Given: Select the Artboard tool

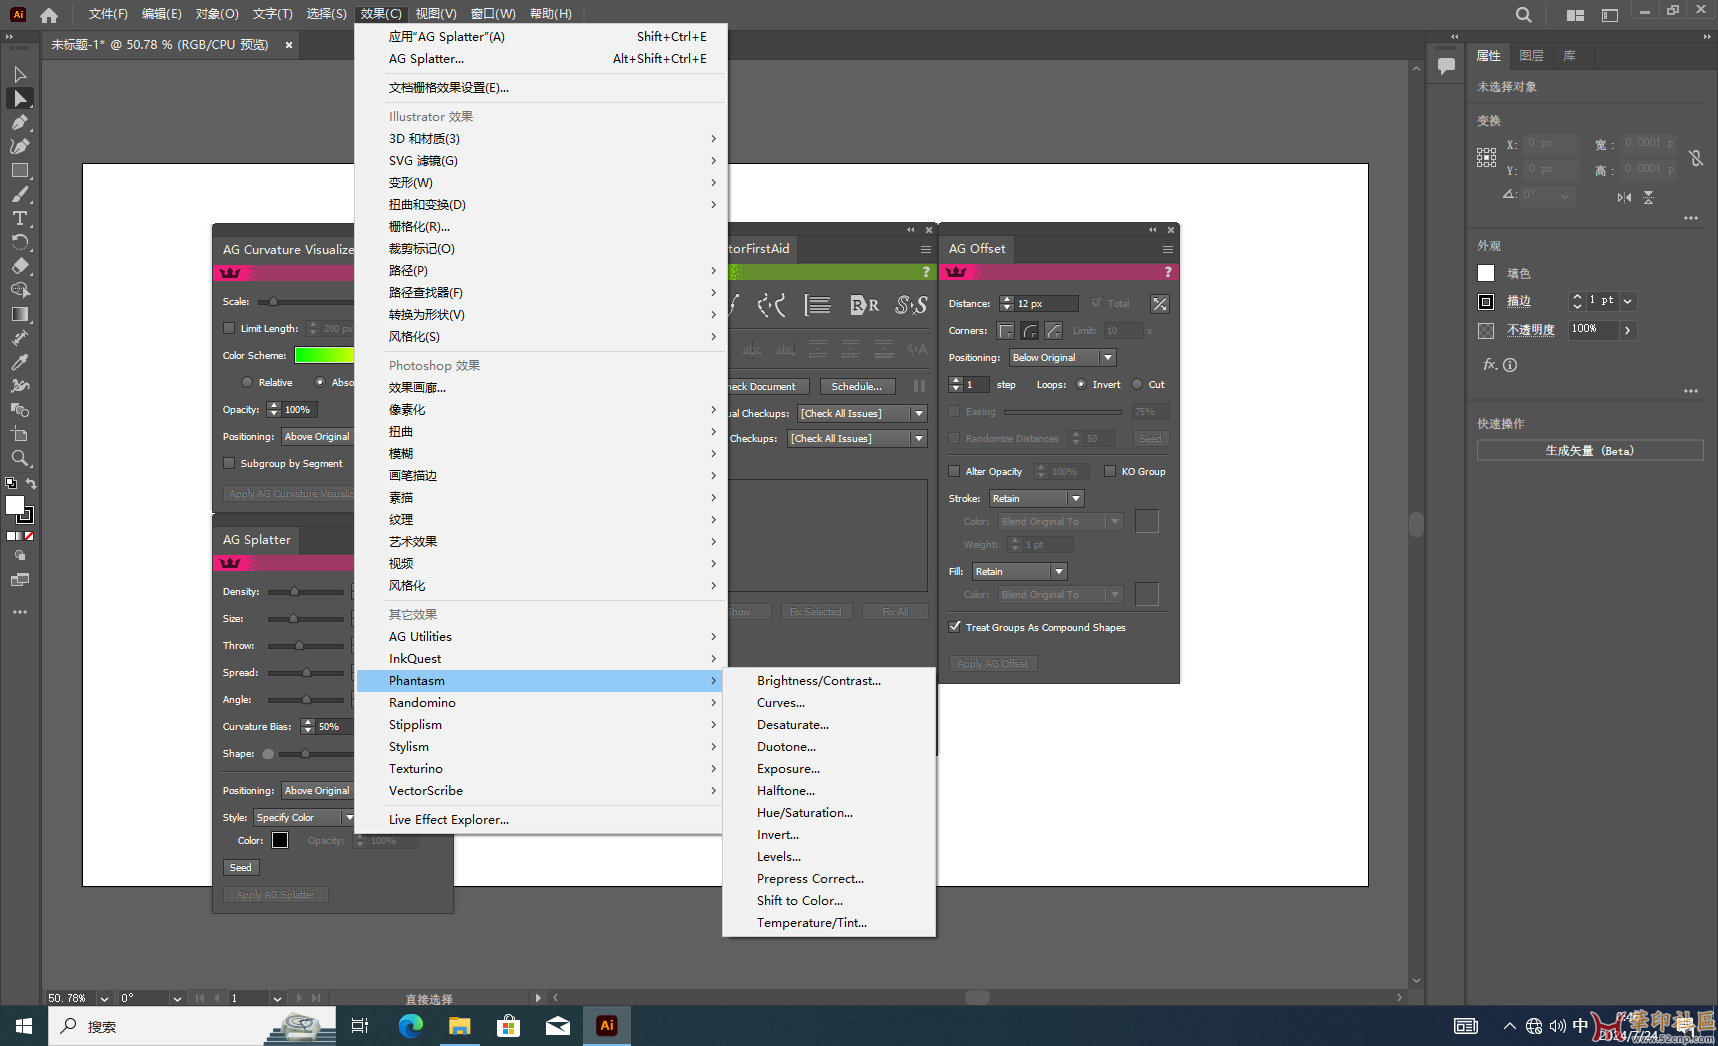Looking at the screenshot, I should pos(20,434).
